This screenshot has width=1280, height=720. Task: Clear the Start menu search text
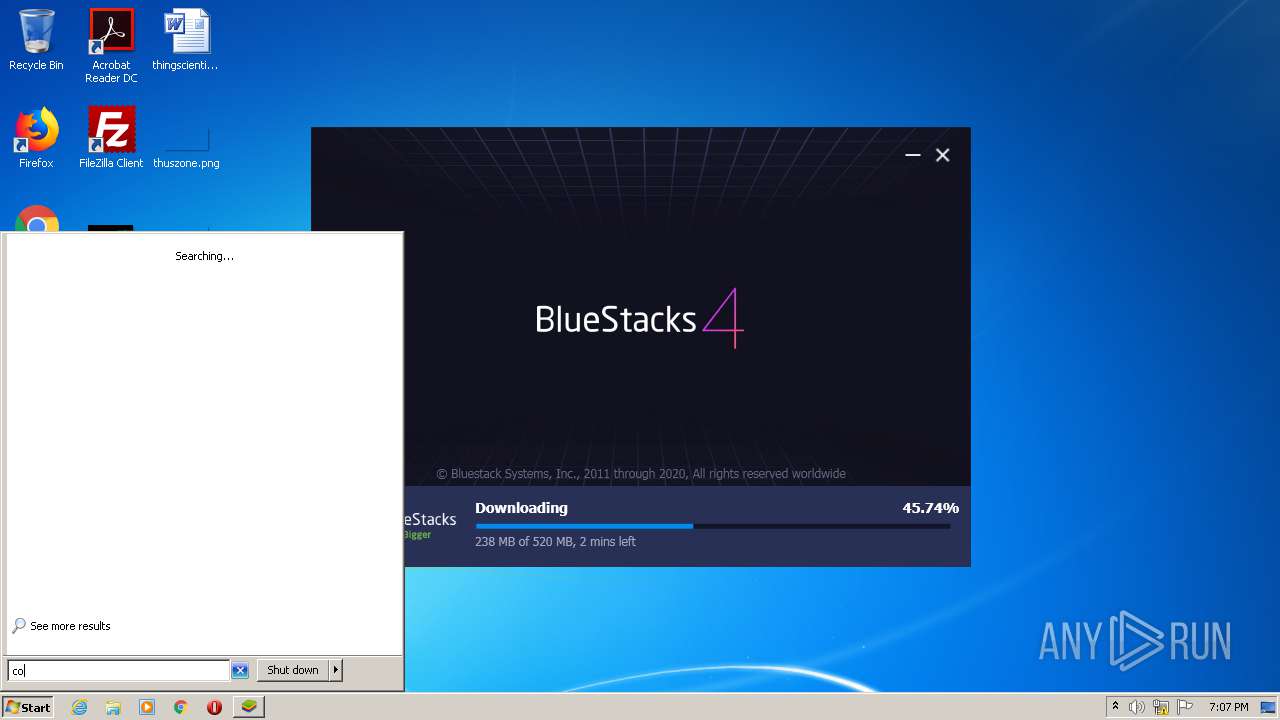[240, 670]
